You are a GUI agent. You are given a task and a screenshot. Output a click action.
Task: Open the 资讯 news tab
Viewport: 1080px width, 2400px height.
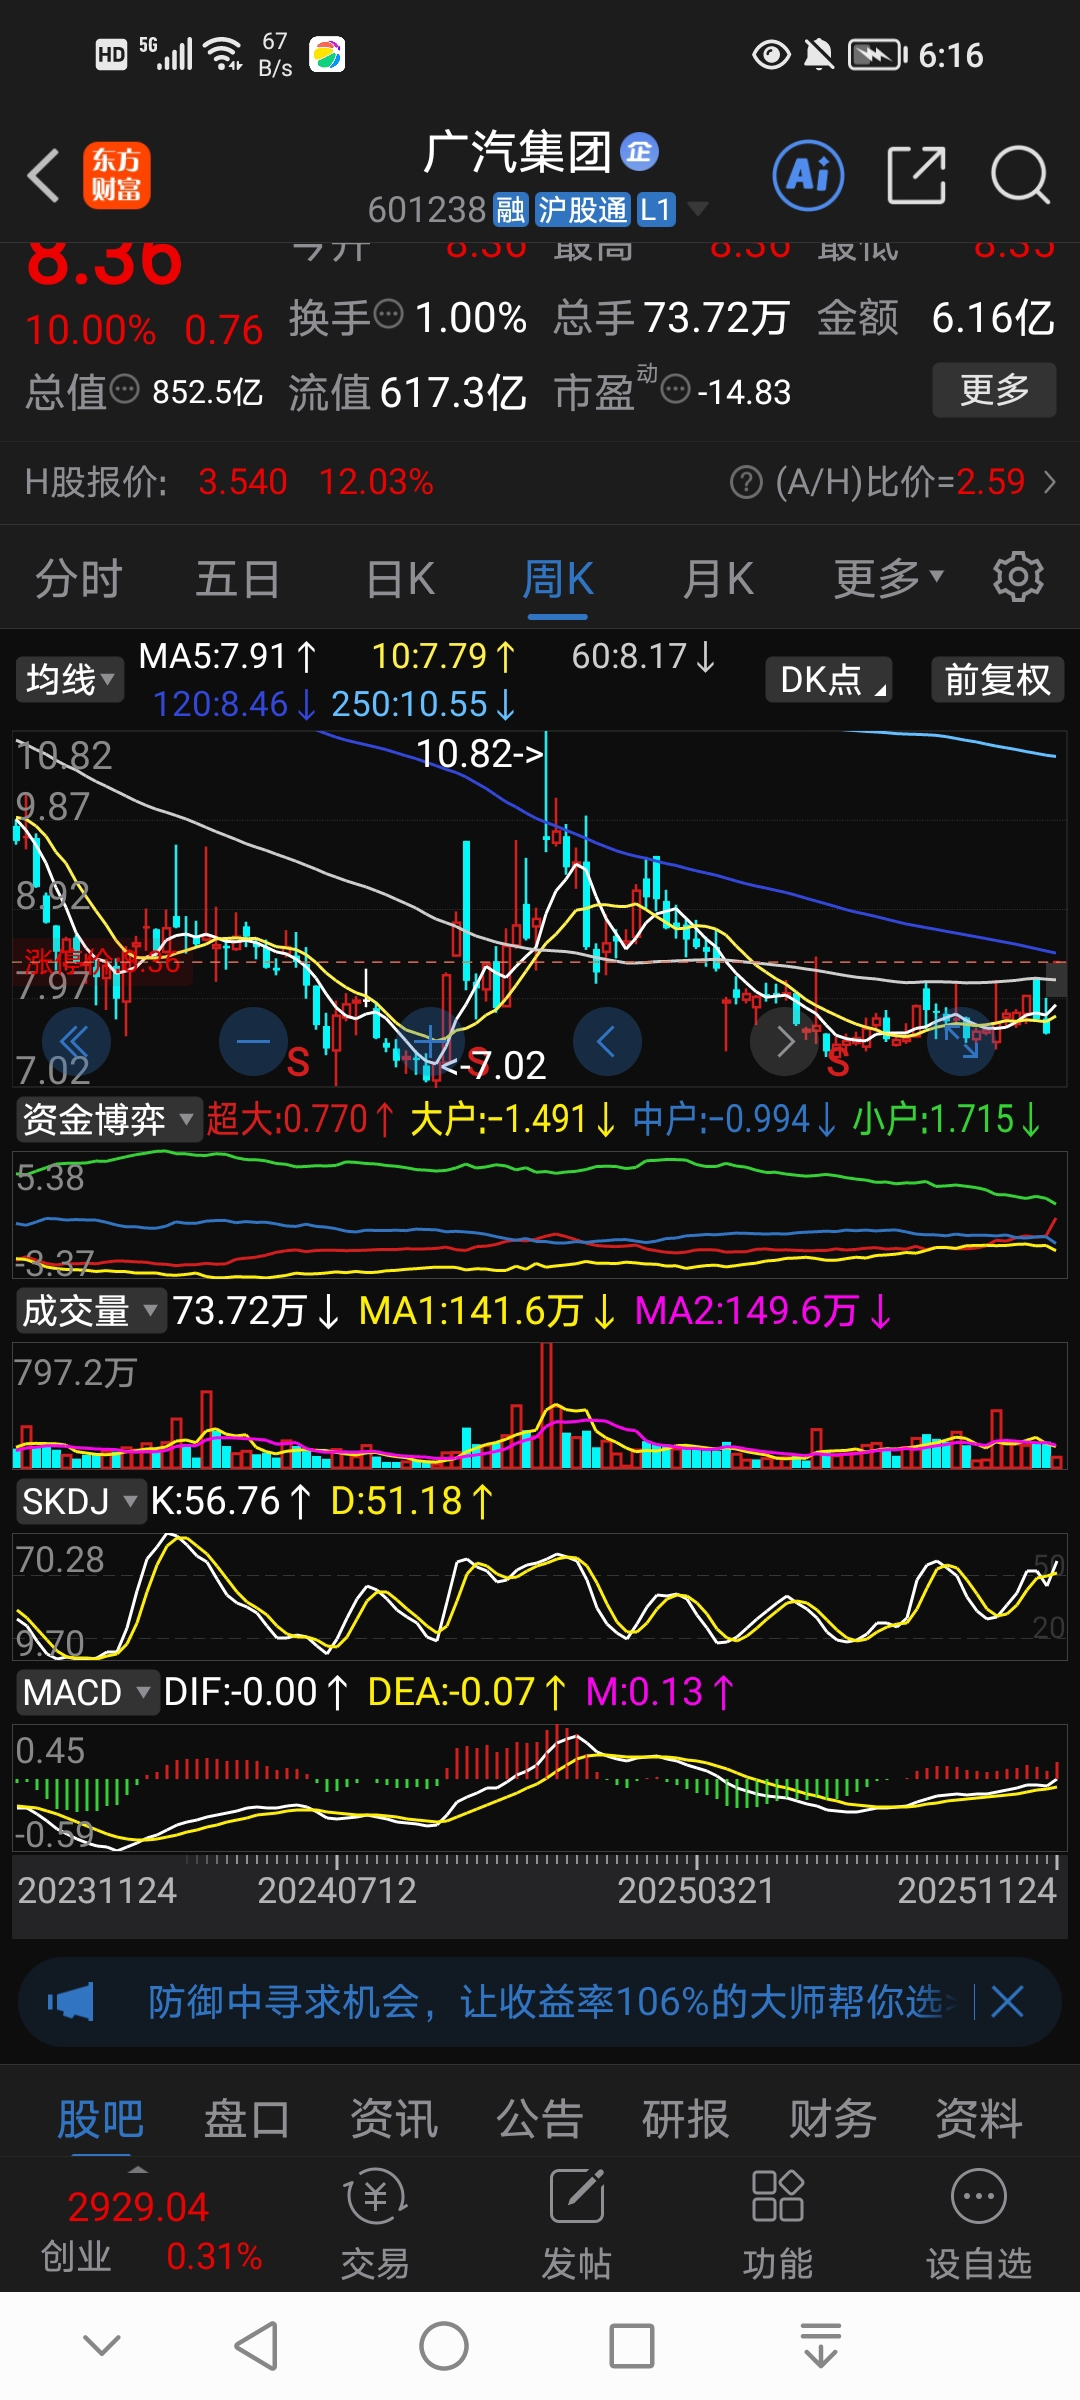393,2118
